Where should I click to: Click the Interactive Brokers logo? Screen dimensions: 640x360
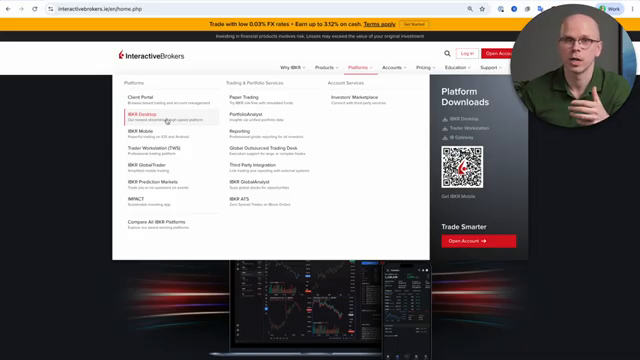[151, 56]
